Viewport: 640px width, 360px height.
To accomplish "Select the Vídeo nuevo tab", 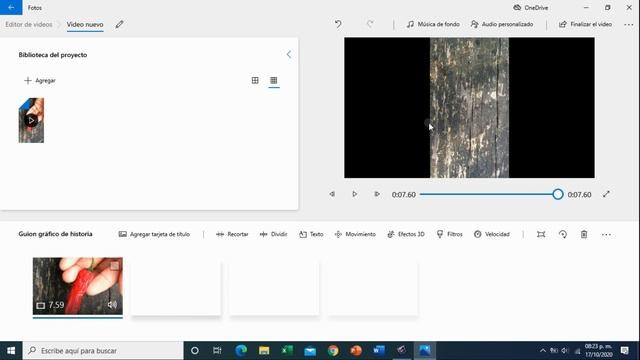I will [x=85, y=24].
